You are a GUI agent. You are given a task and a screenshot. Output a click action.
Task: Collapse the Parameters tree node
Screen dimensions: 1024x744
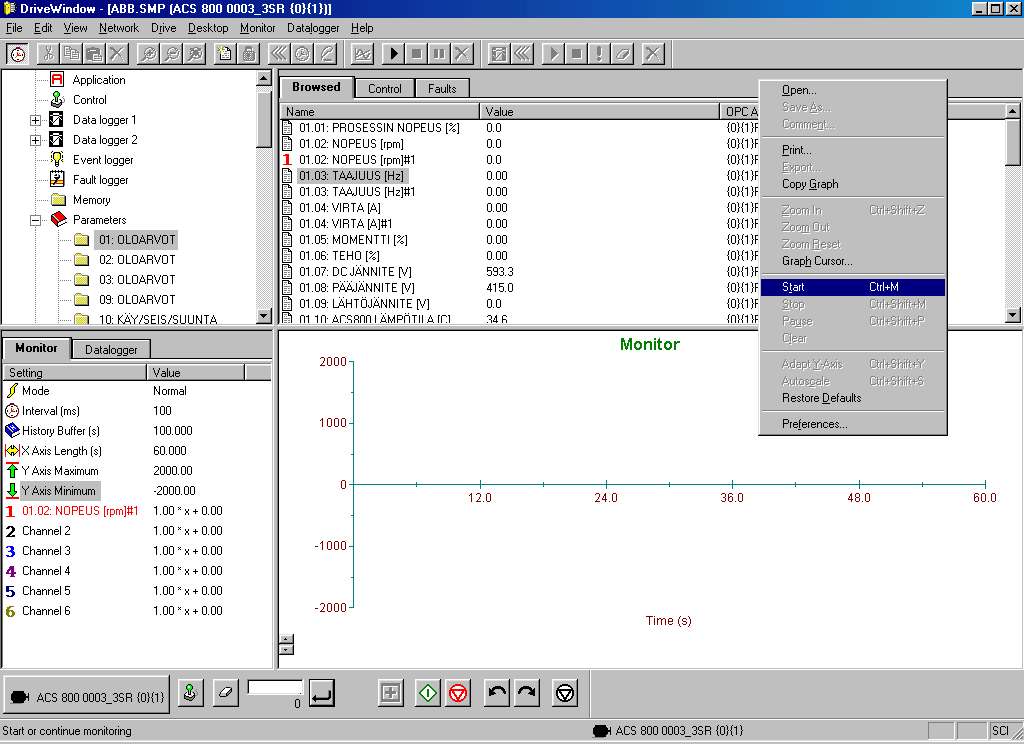(35, 220)
